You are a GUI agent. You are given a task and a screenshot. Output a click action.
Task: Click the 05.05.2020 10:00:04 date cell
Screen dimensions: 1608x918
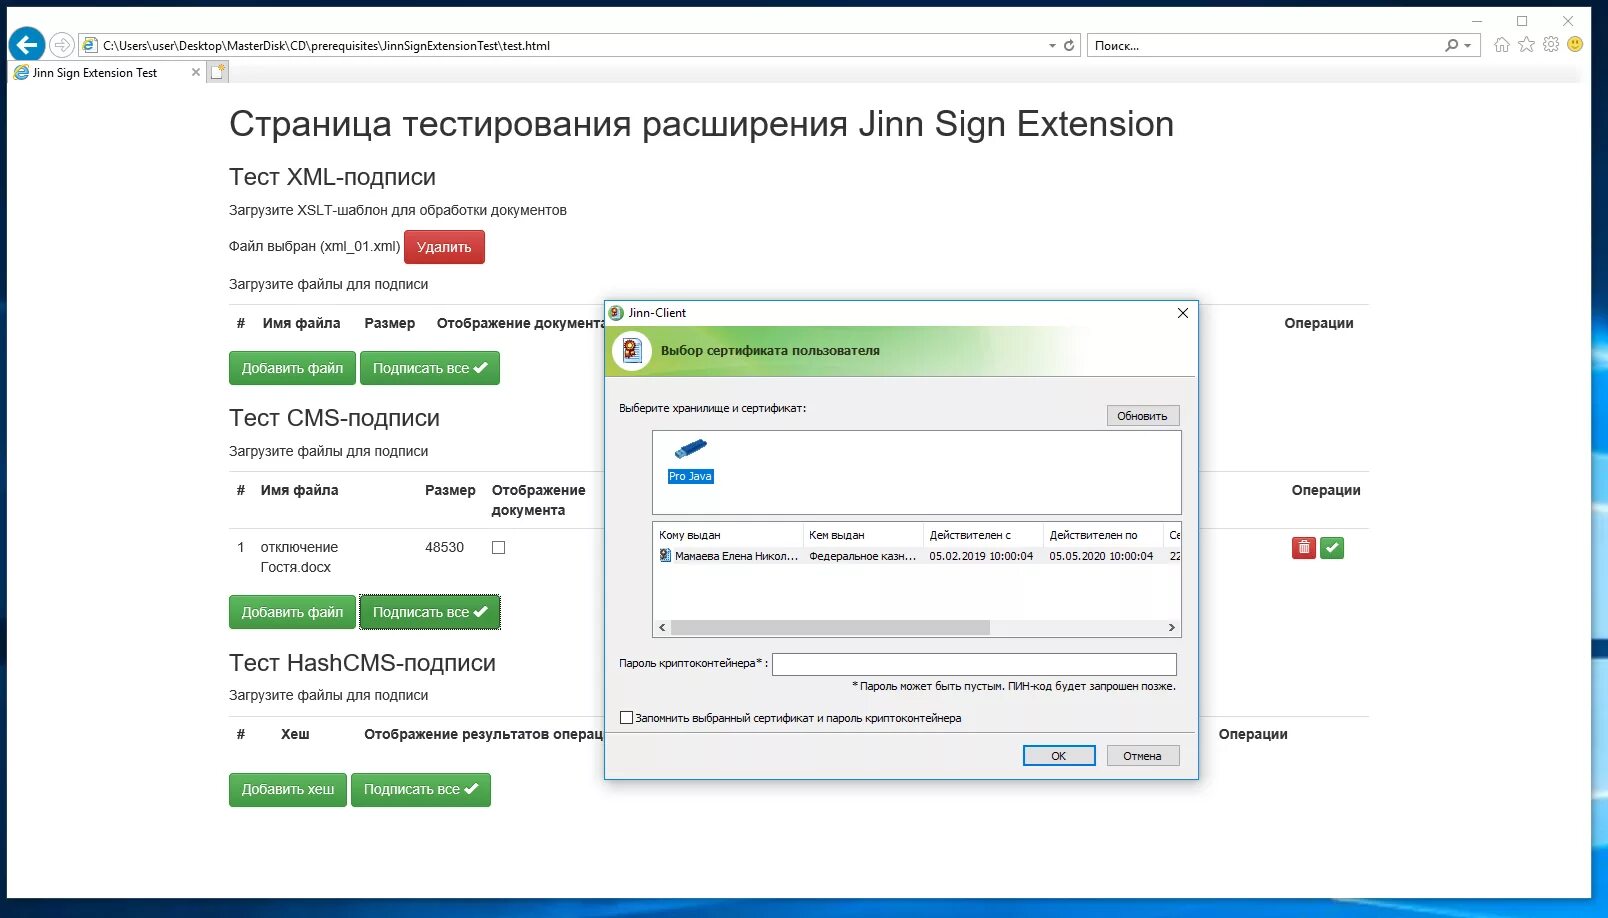(x=1101, y=556)
